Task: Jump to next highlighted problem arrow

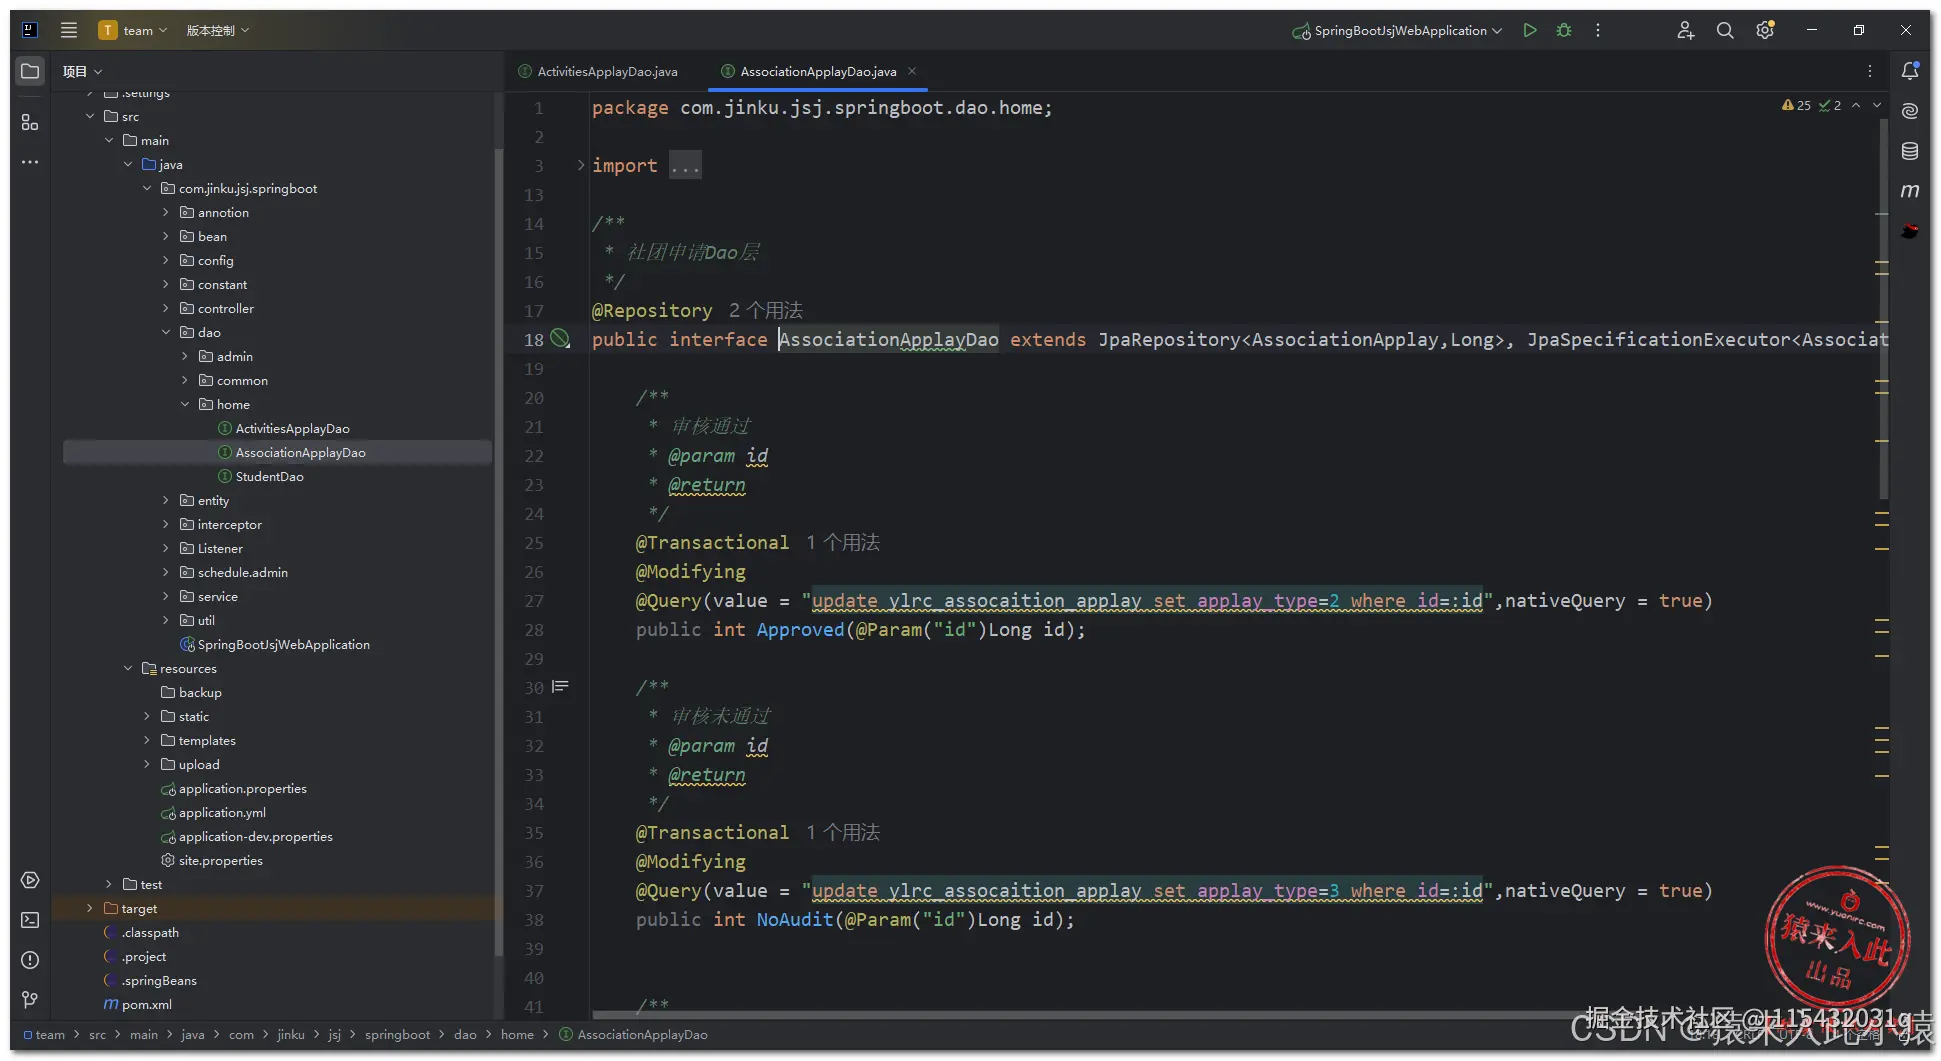Action: [1877, 105]
